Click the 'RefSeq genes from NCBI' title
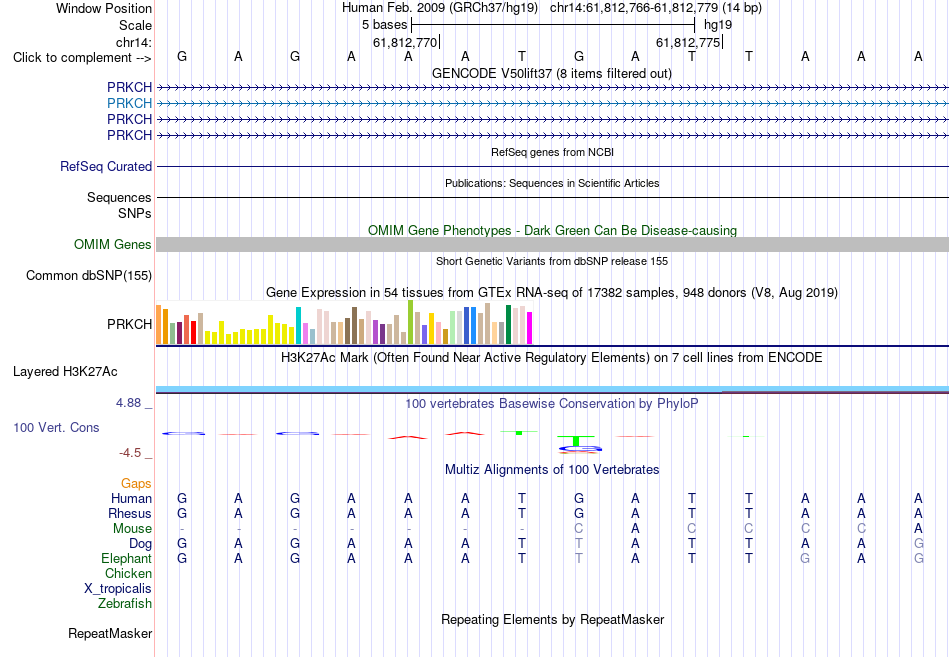950x657 pixels. (x=552, y=152)
